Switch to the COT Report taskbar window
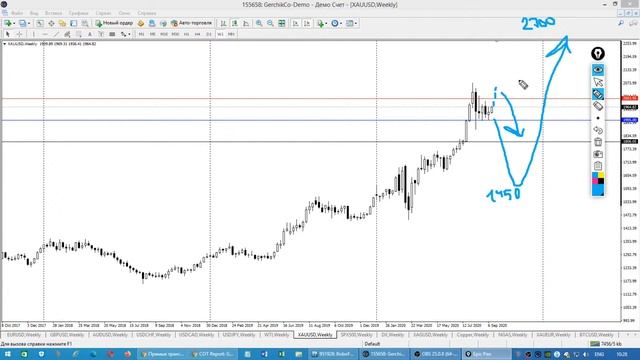 (x=213, y=354)
